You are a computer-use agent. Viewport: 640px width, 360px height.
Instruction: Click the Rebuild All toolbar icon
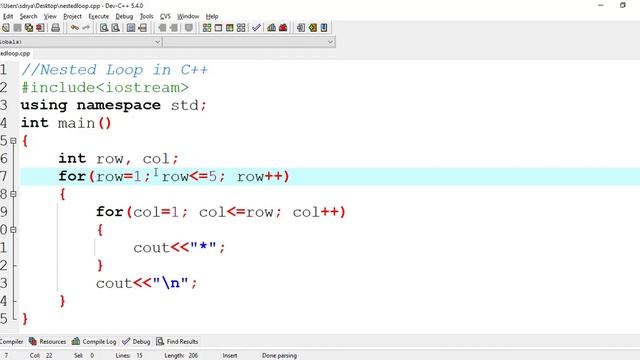coord(241,28)
